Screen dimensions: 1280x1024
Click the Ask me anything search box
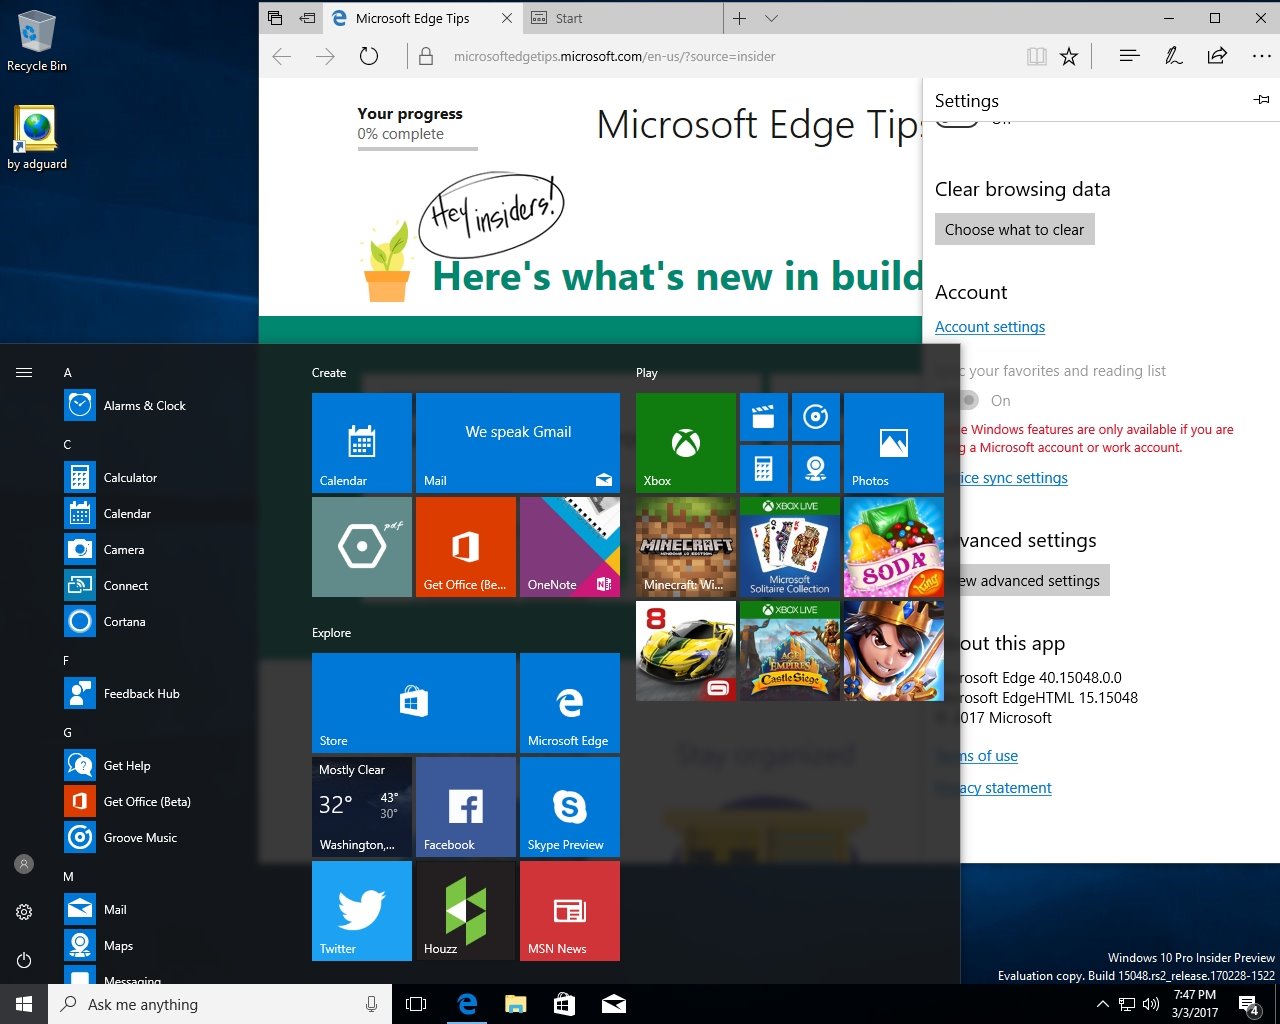pos(220,1004)
